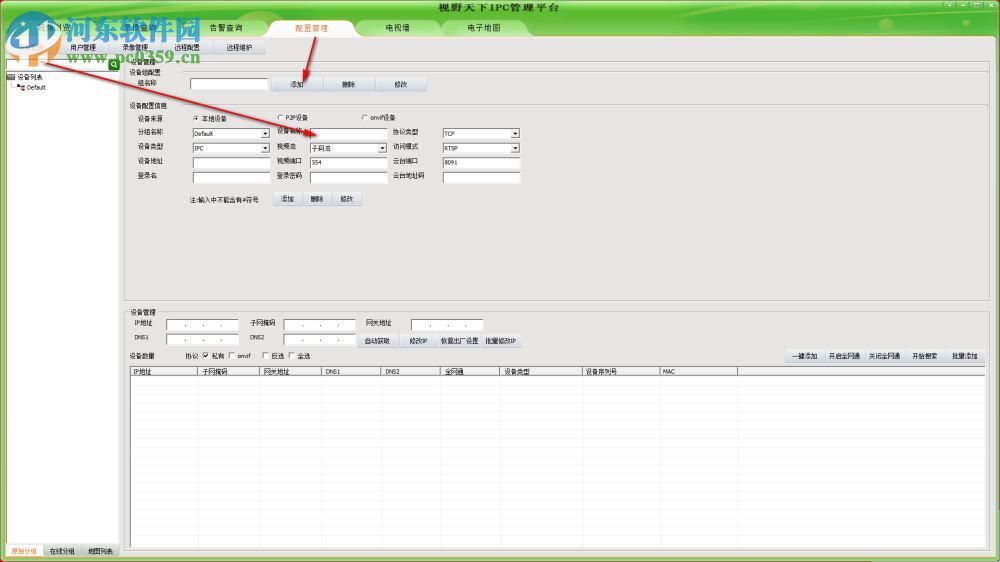
Task: Click the MAC column header
Action: click(x=698, y=371)
